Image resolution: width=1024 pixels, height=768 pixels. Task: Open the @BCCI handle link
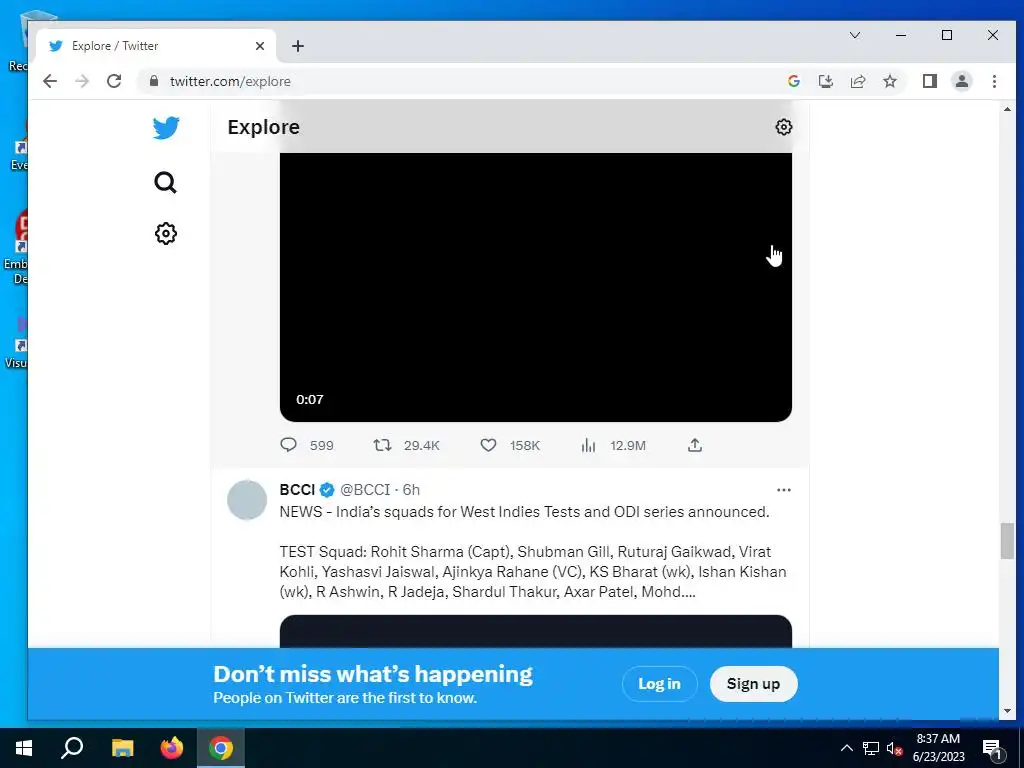(x=364, y=490)
